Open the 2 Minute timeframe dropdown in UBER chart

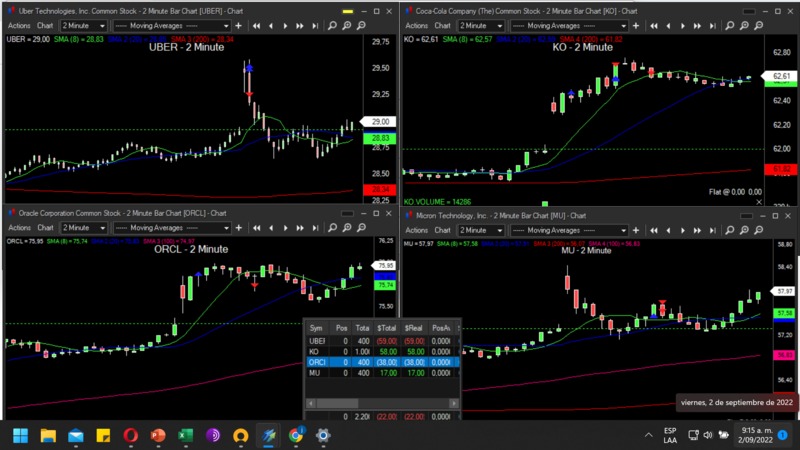pyautogui.click(x=82, y=25)
